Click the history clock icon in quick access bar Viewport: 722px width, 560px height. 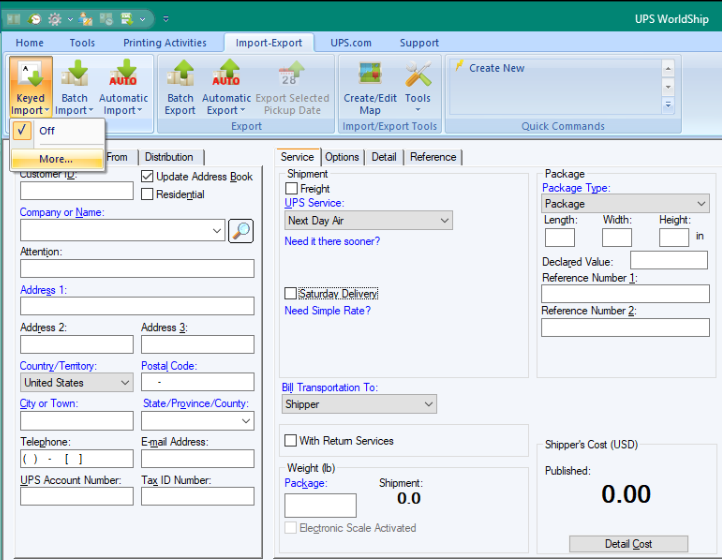pyautogui.click(x=34, y=19)
